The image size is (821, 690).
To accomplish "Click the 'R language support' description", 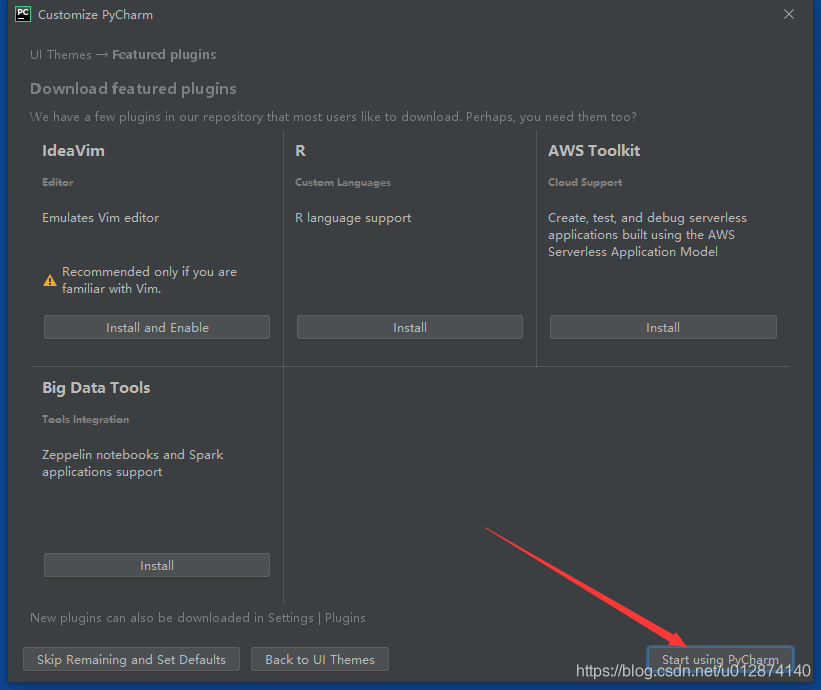I will pos(353,218).
